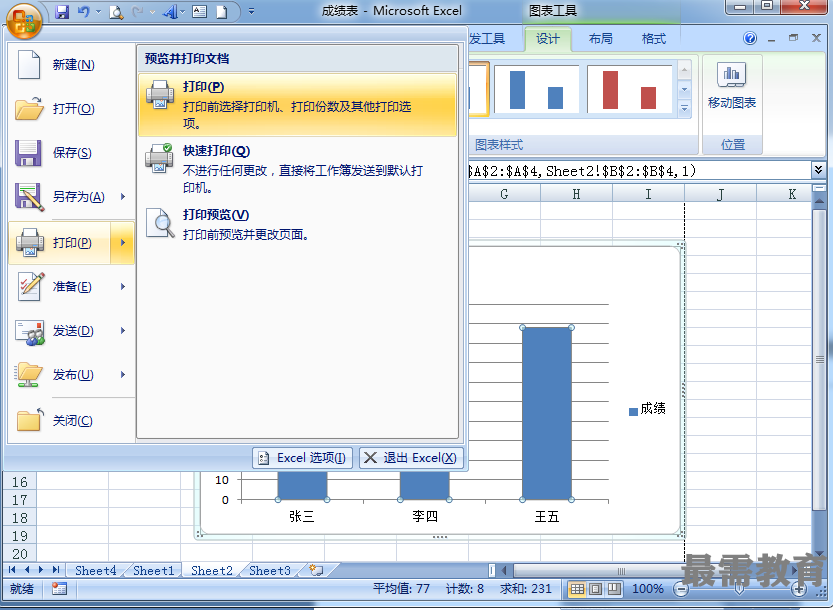Click macro record icon in status bar

59,589
